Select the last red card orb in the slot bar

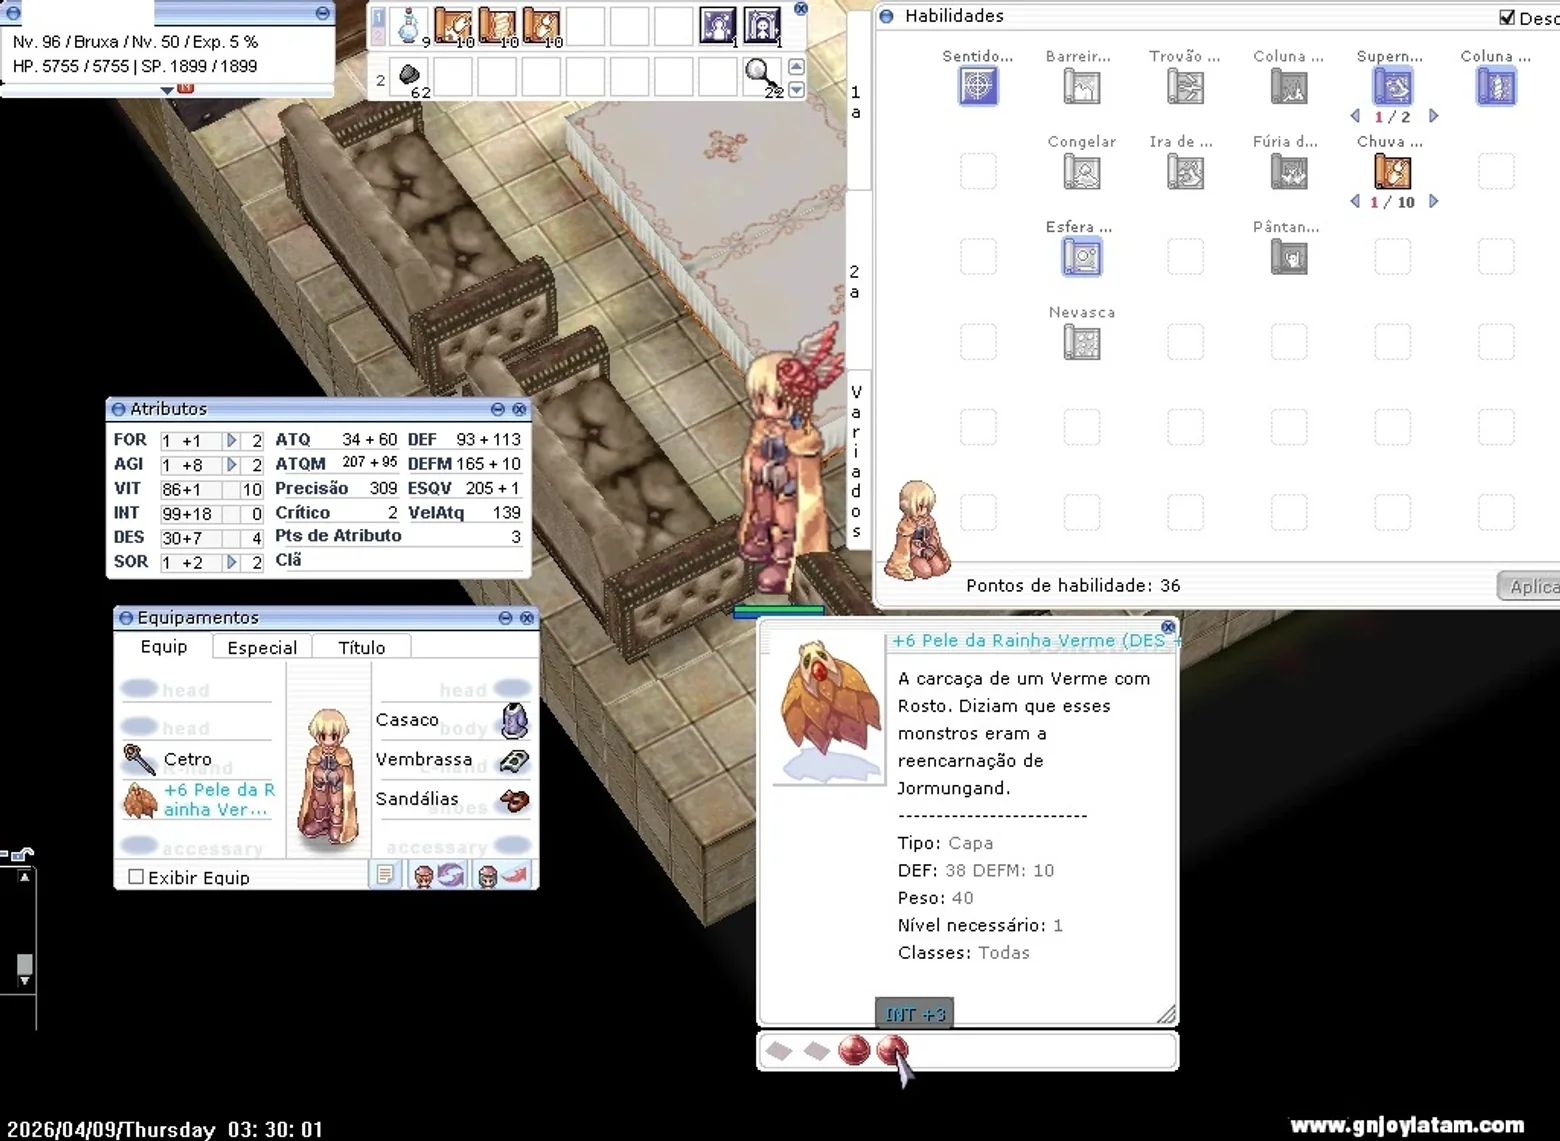tap(892, 1050)
